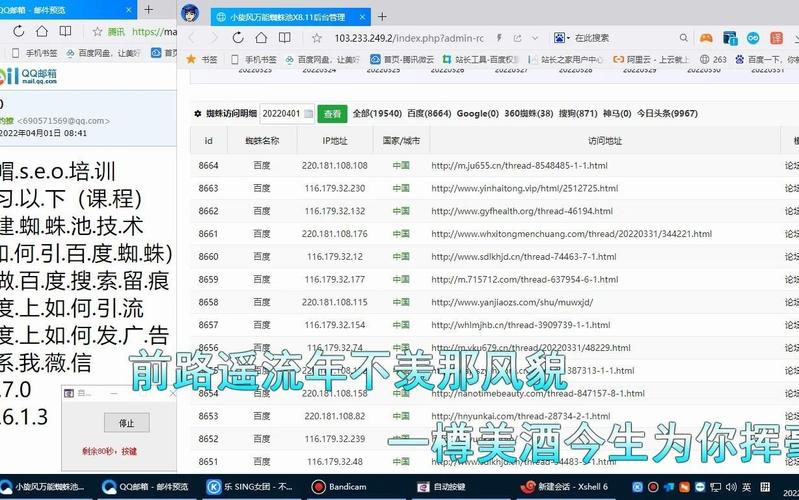The image size is (799, 500).
Task: Switch to Bandicam in taskbar
Action: click(339, 487)
